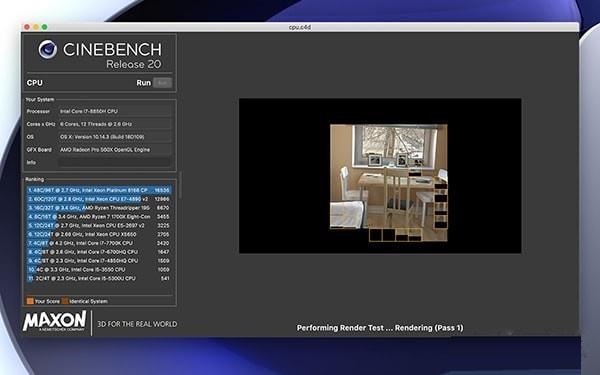Click the Cinebench sphere logo icon

[x=48, y=49]
